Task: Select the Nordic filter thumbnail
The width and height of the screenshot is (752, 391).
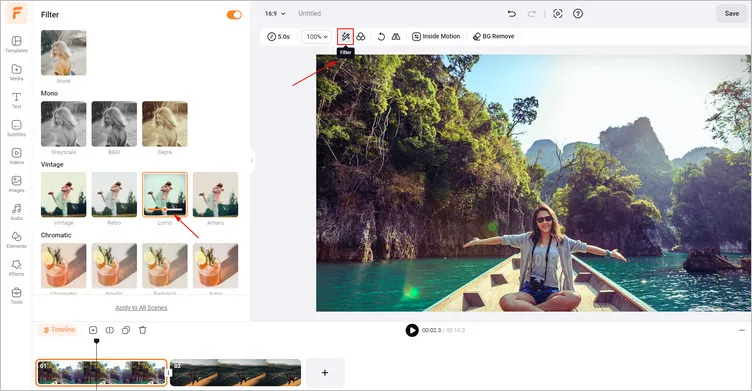Action: coord(114,266)
